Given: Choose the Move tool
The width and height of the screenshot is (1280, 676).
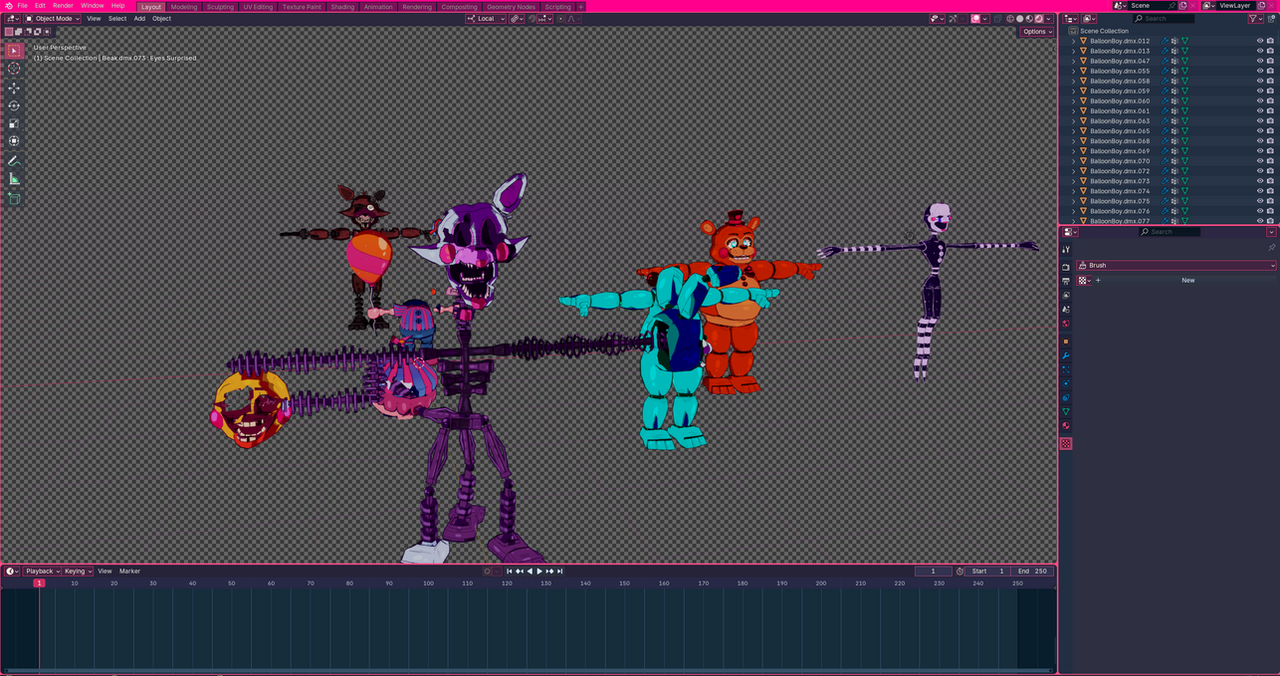Looking at the screenshot, I should click(14, 88).
